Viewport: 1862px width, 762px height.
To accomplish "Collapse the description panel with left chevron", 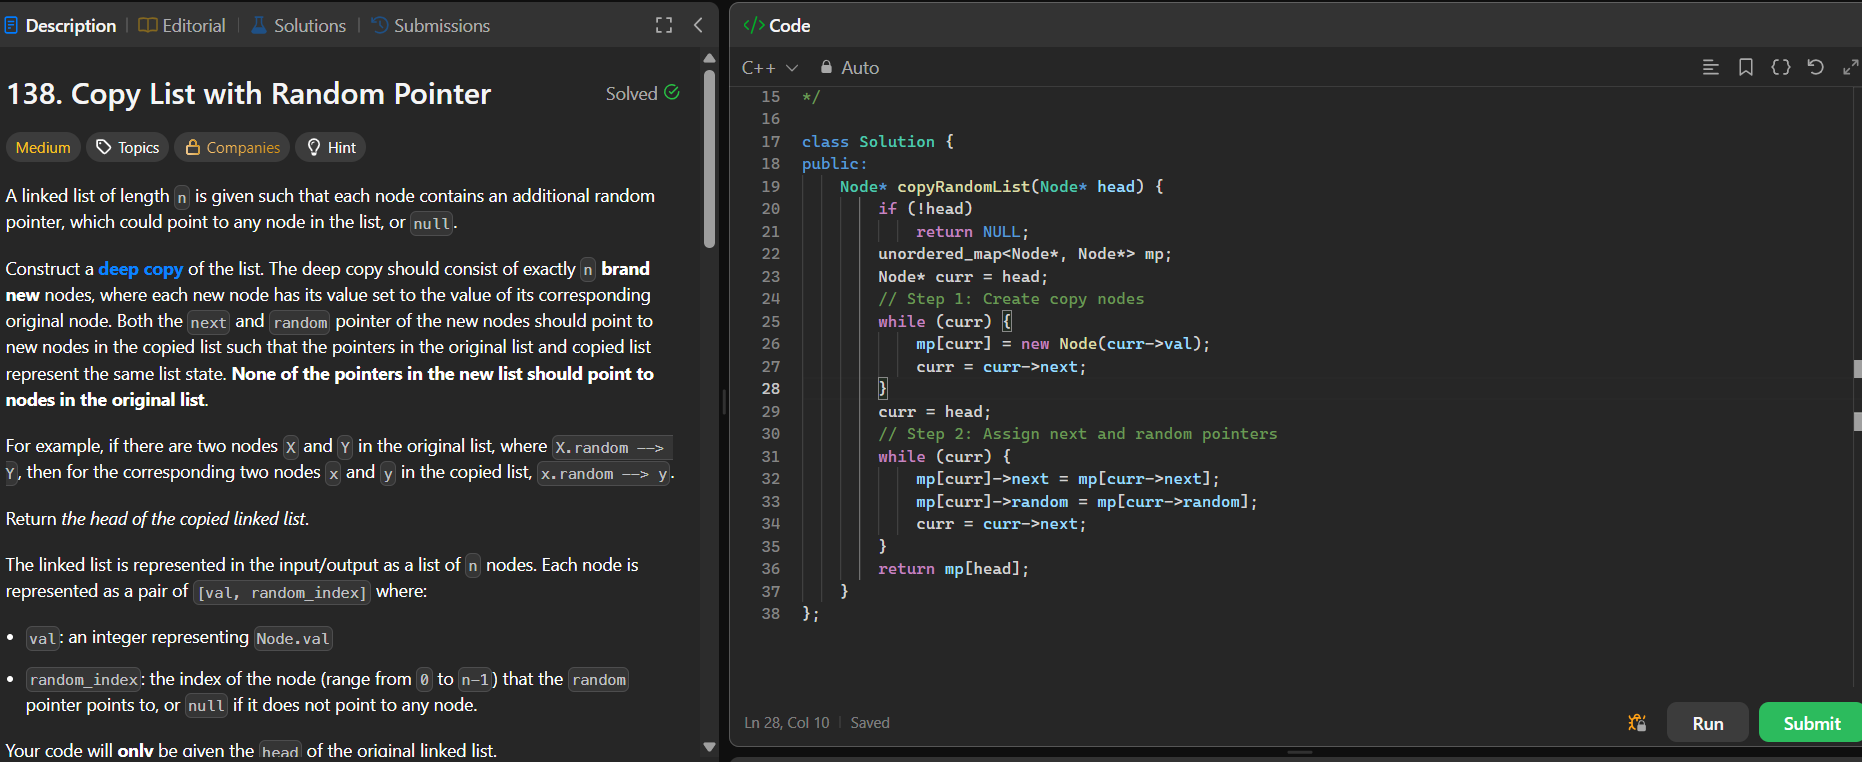I will pos(698,25).
